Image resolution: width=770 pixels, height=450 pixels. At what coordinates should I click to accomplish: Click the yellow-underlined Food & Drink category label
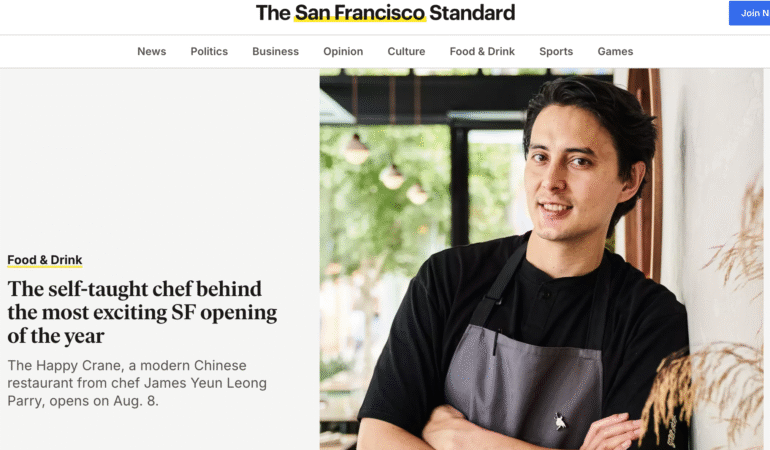[x=45, y=260]
